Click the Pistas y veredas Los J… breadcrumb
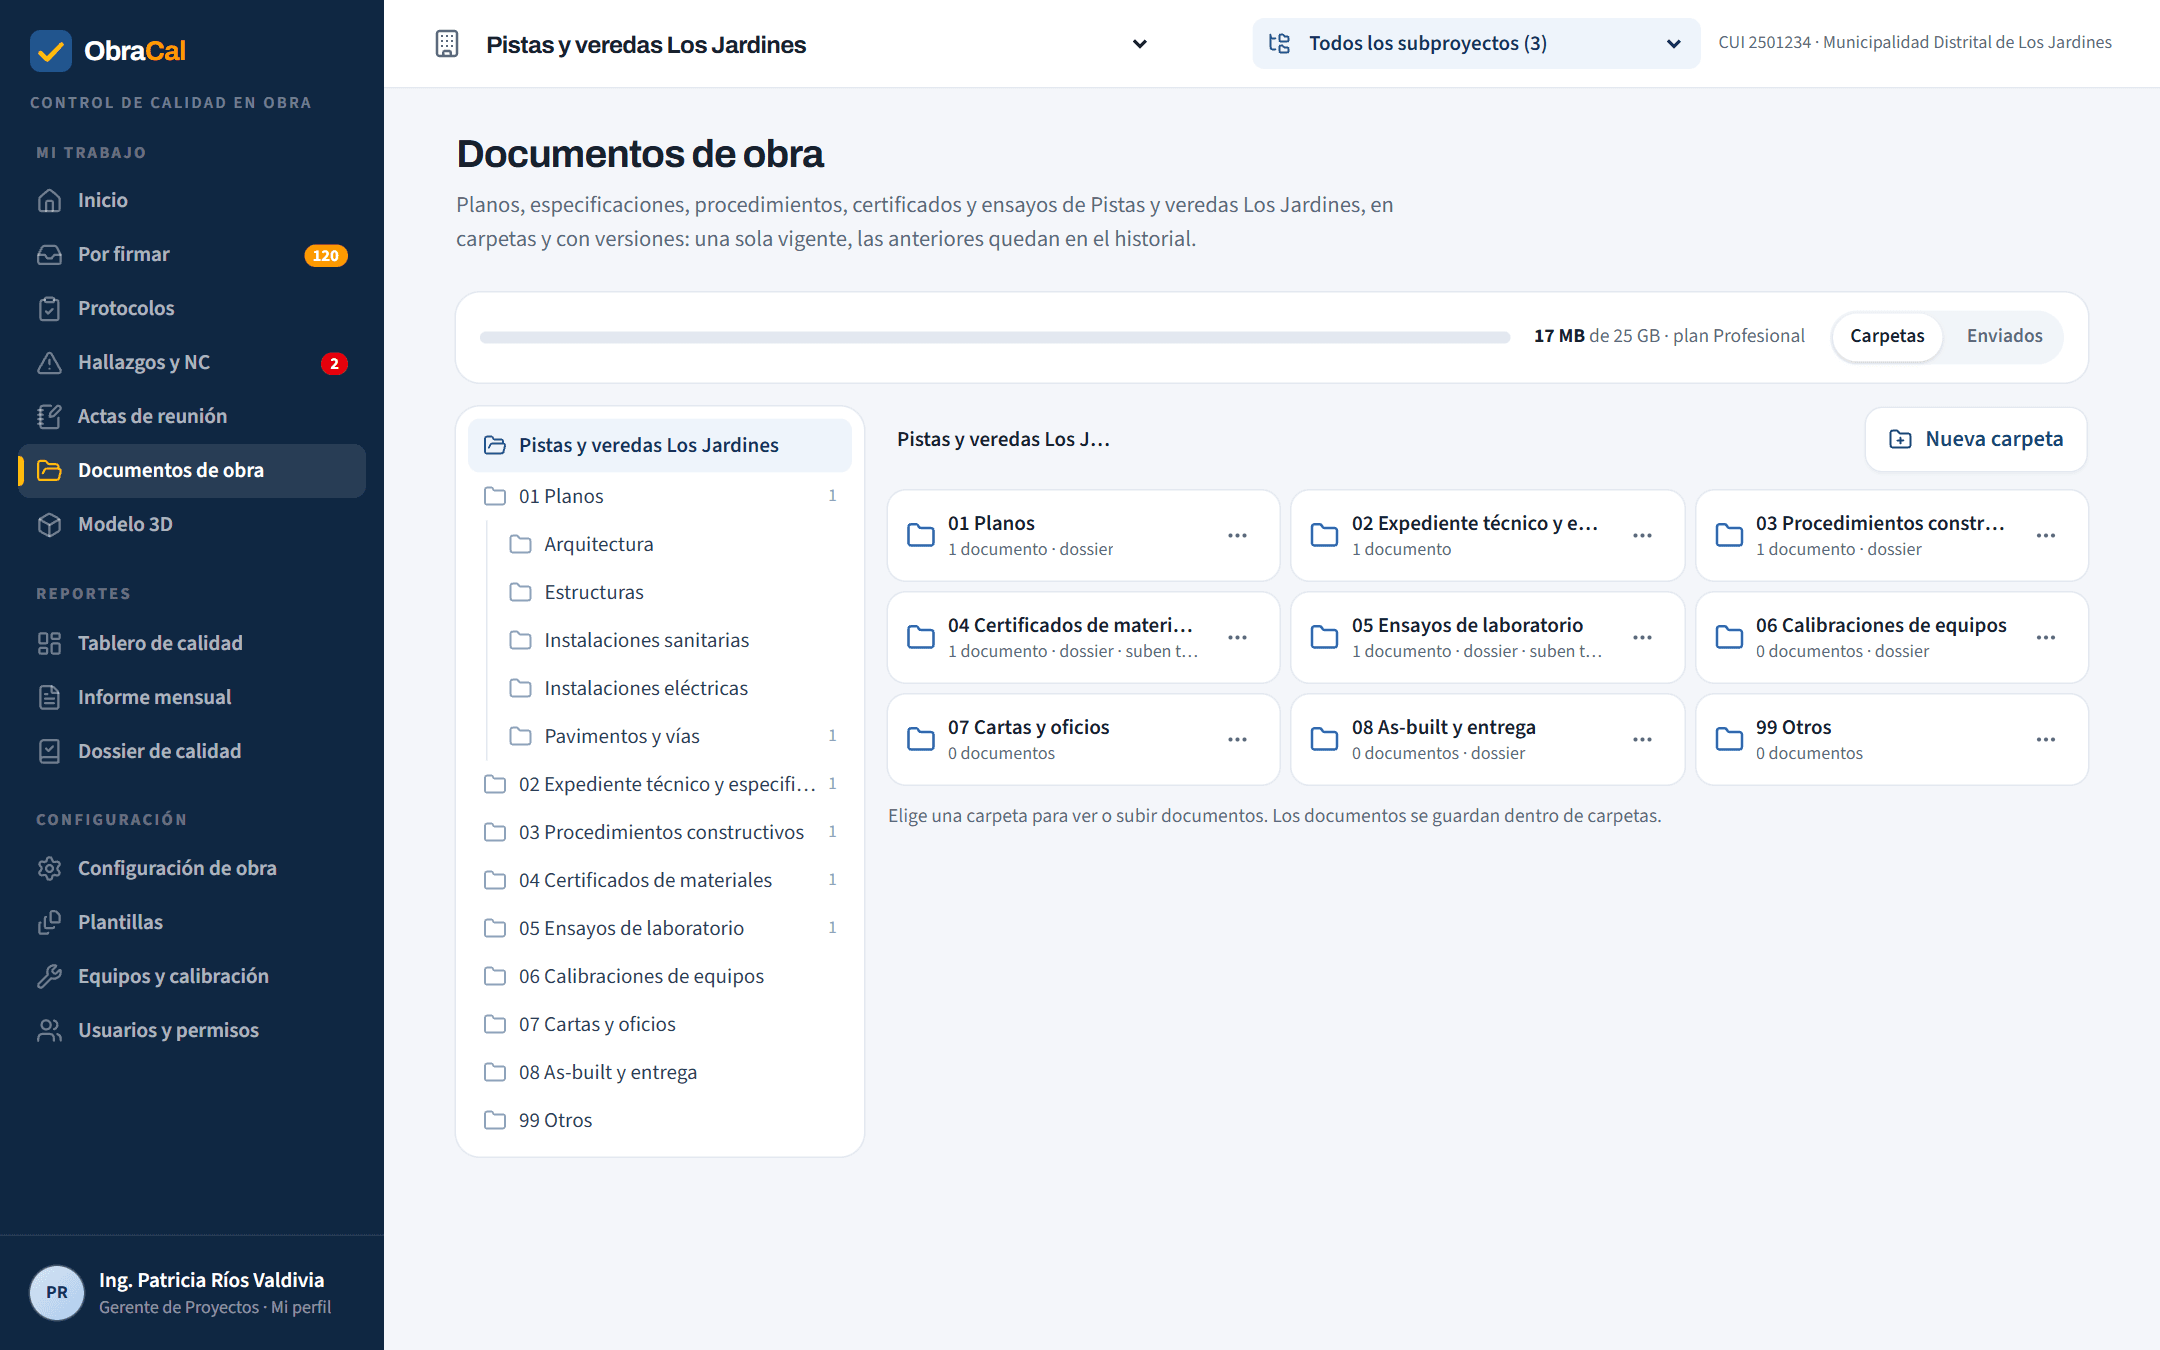Viewport: 2160px width, 1350px height. [x=1003, y=439]
